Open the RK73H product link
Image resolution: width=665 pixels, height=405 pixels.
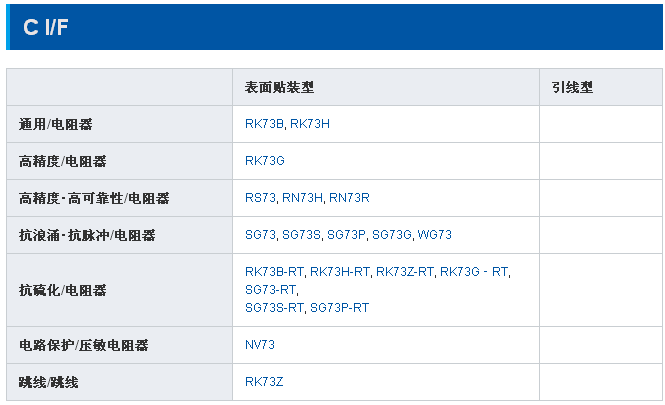tap(310, 124)
